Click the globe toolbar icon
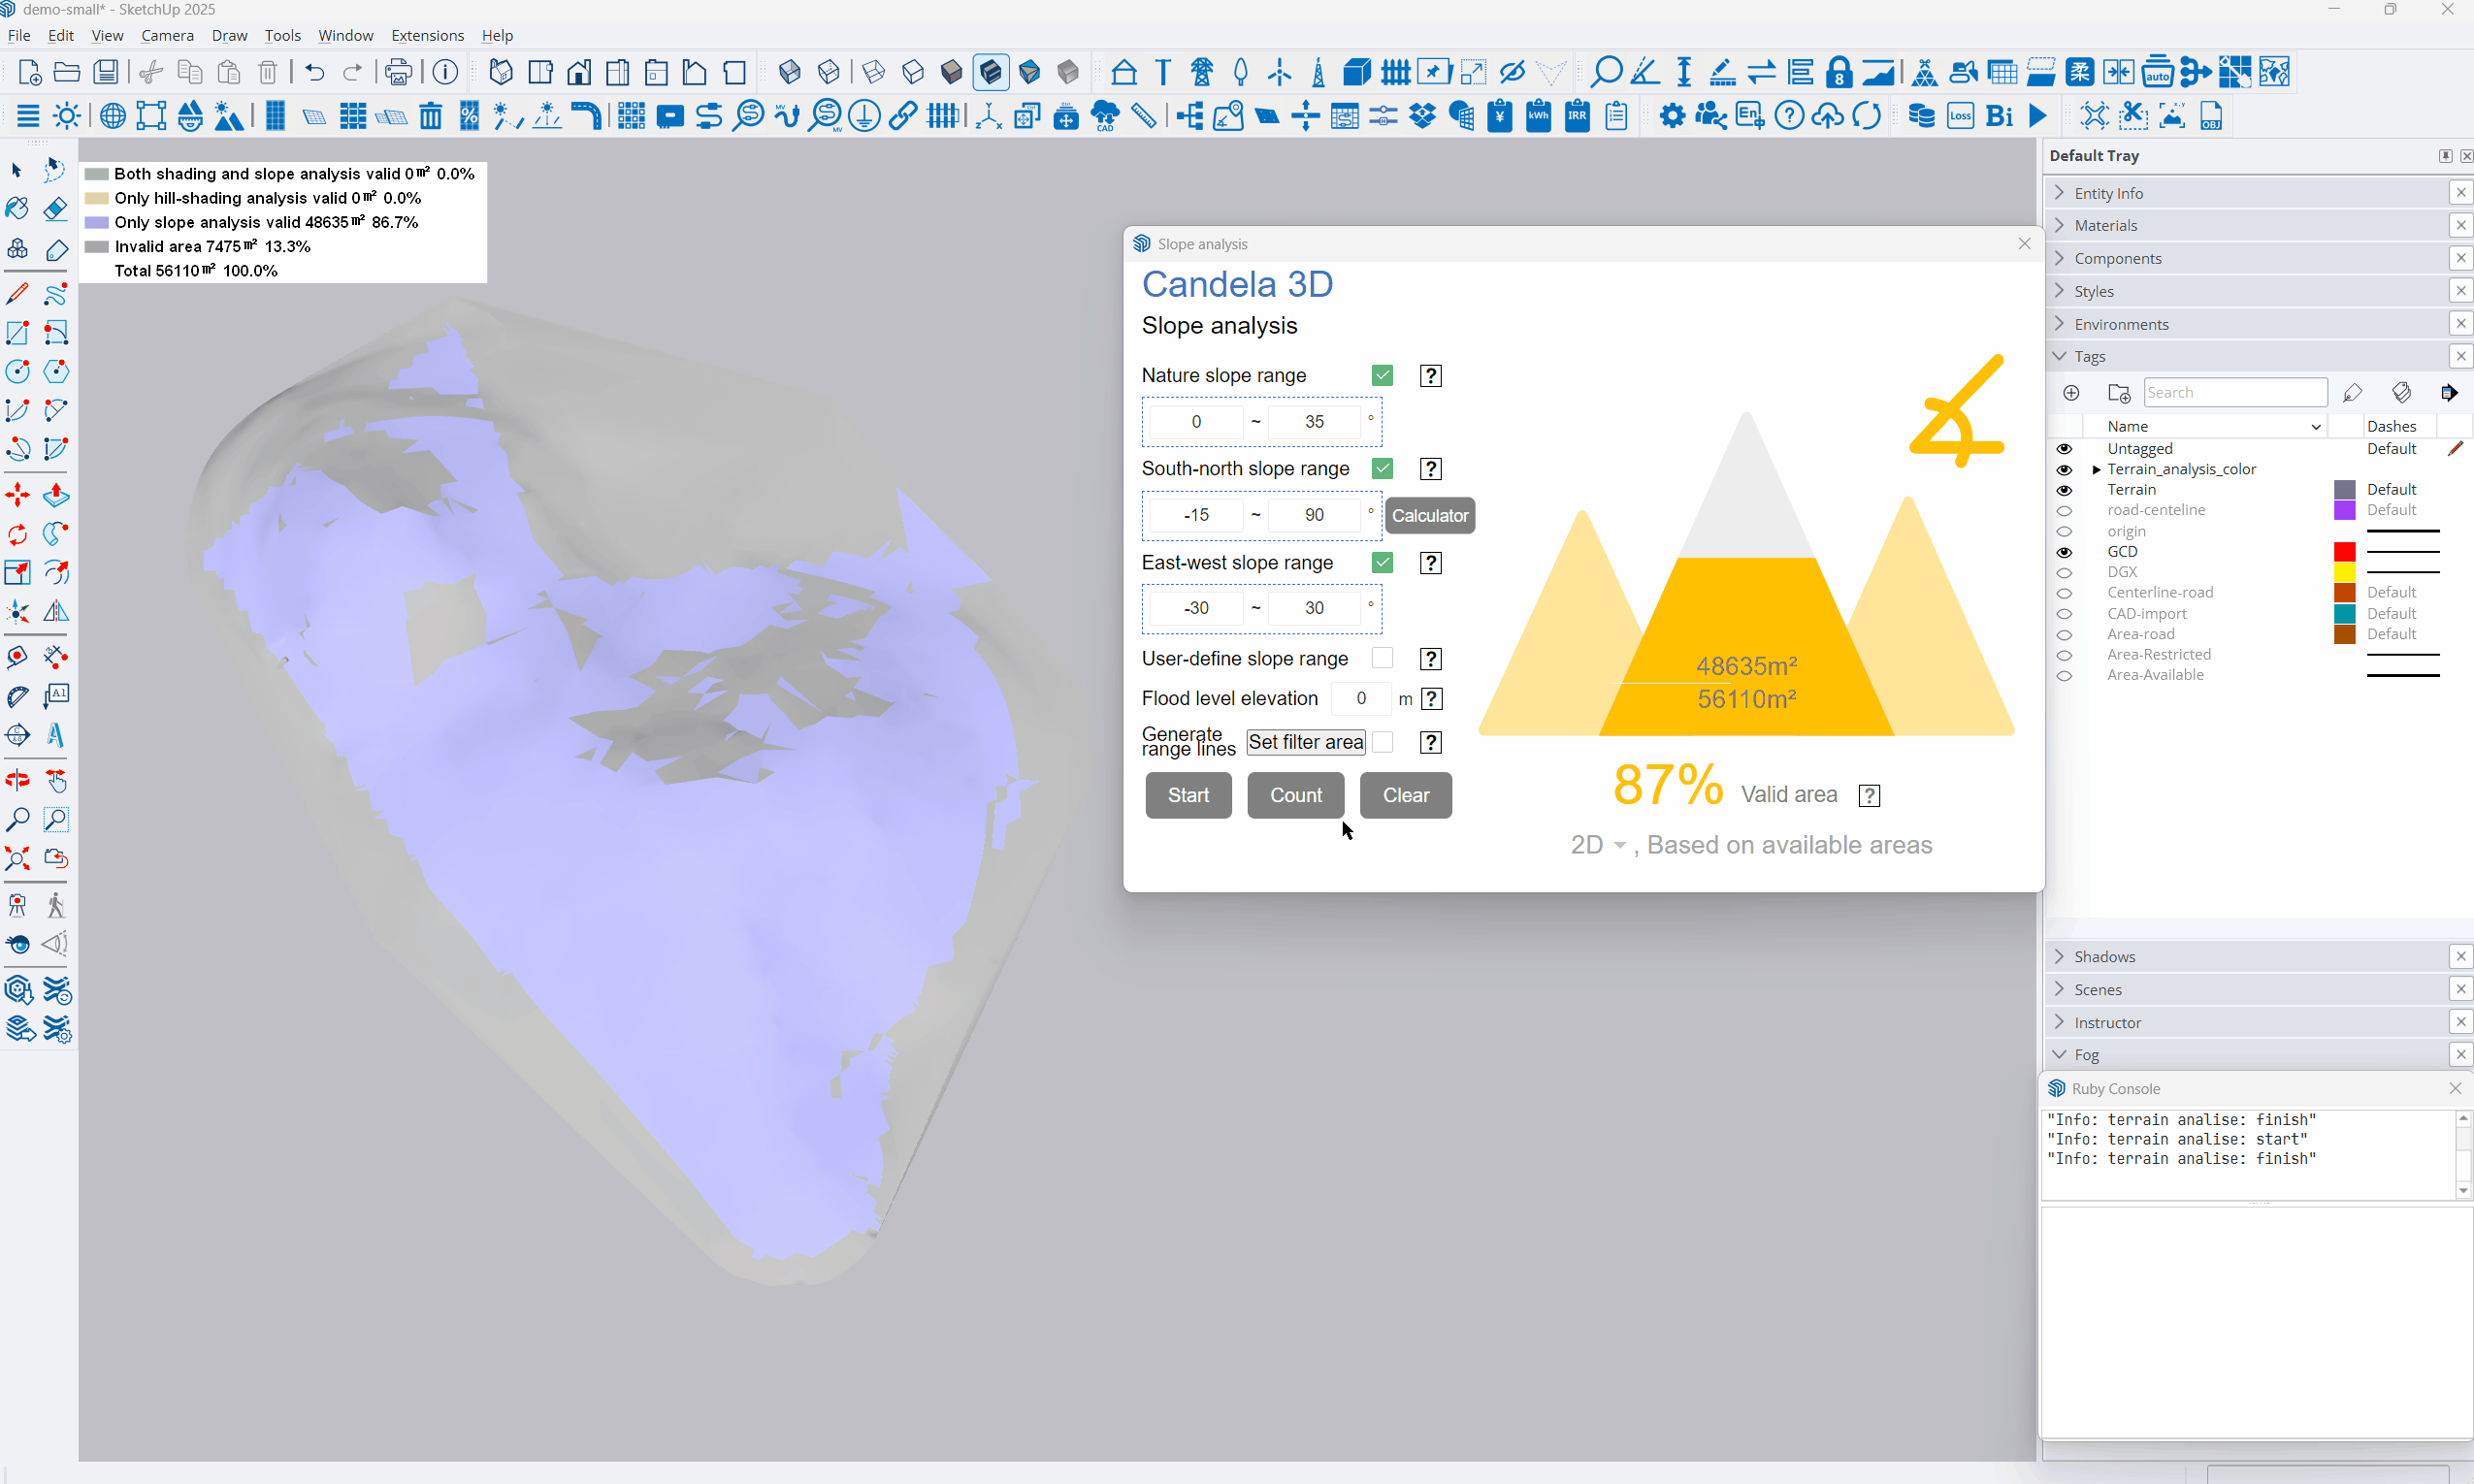 (x=113, y=116)
